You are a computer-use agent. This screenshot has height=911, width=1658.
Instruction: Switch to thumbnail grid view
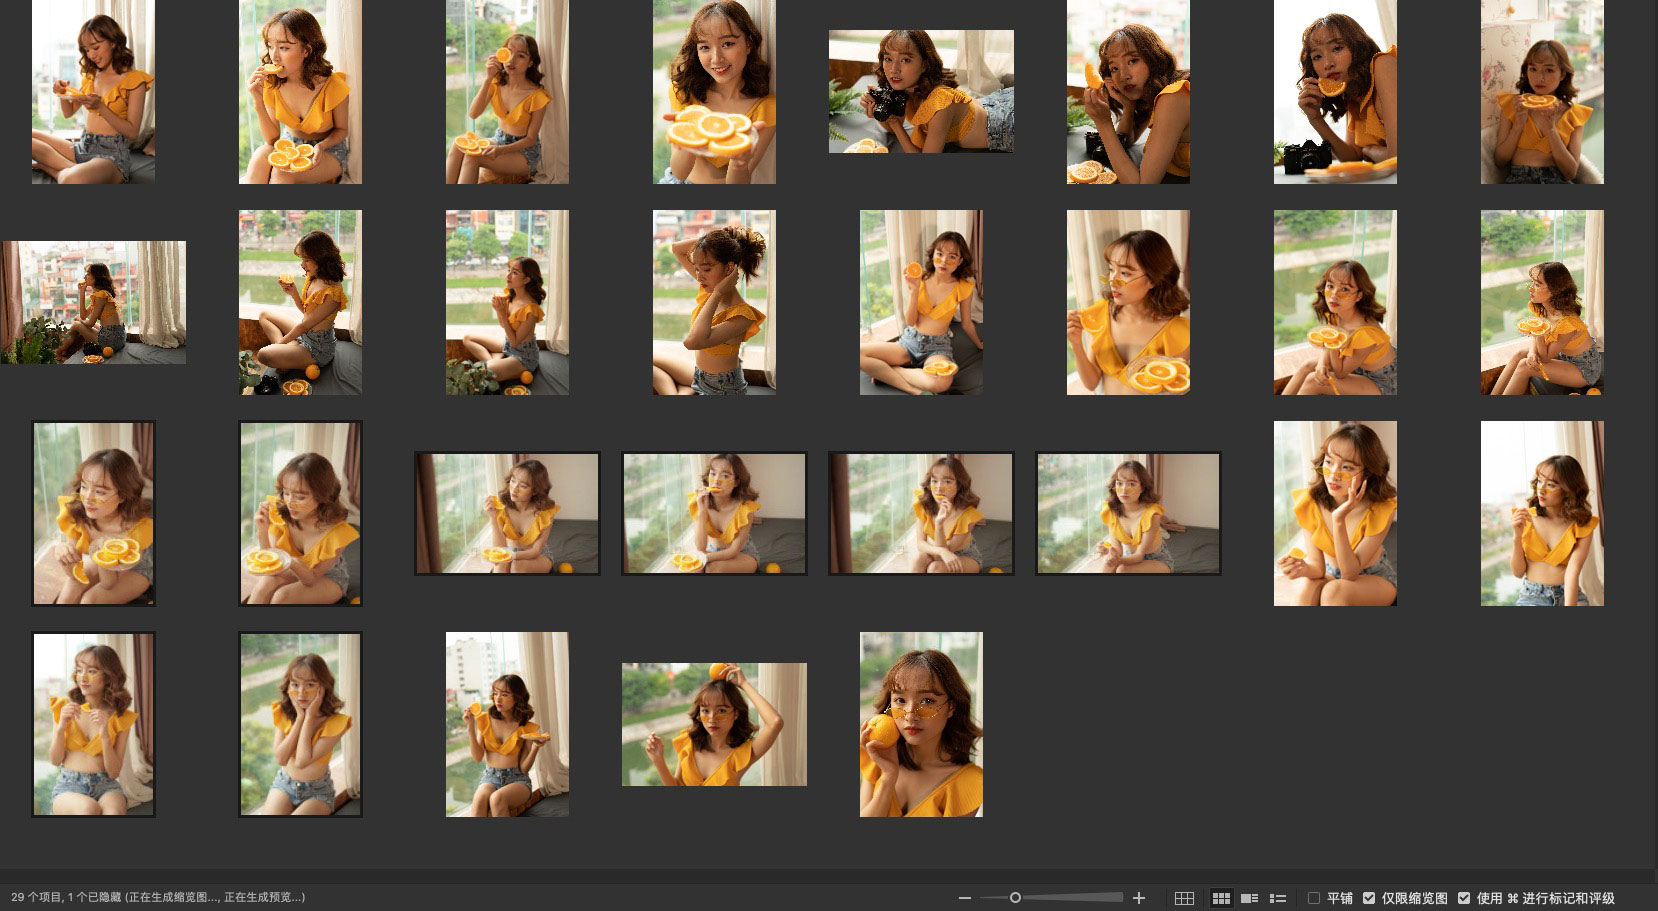(x=1221, y=898)
